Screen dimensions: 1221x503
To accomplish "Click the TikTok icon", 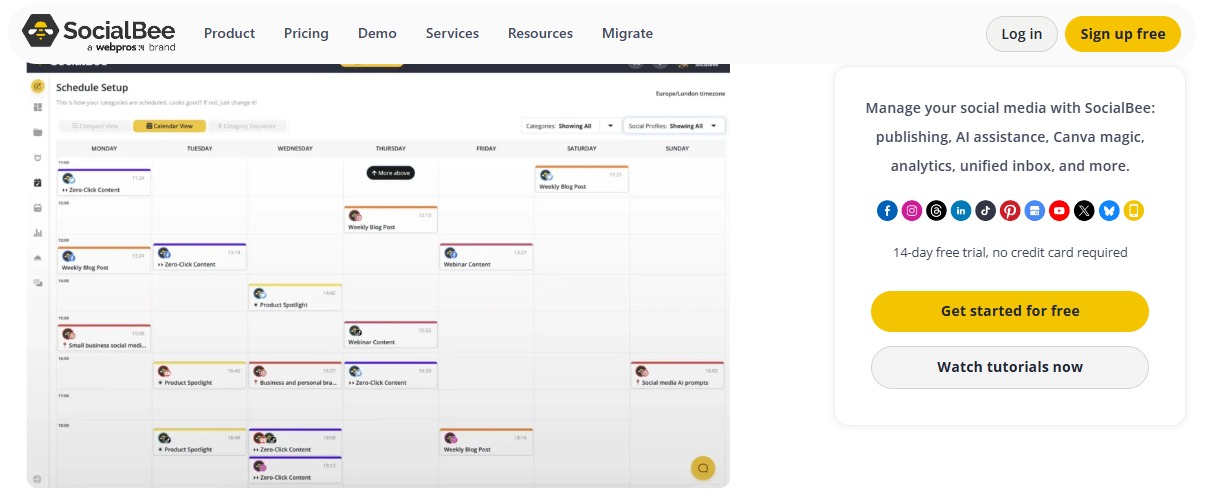I will [x=986, y=210].
